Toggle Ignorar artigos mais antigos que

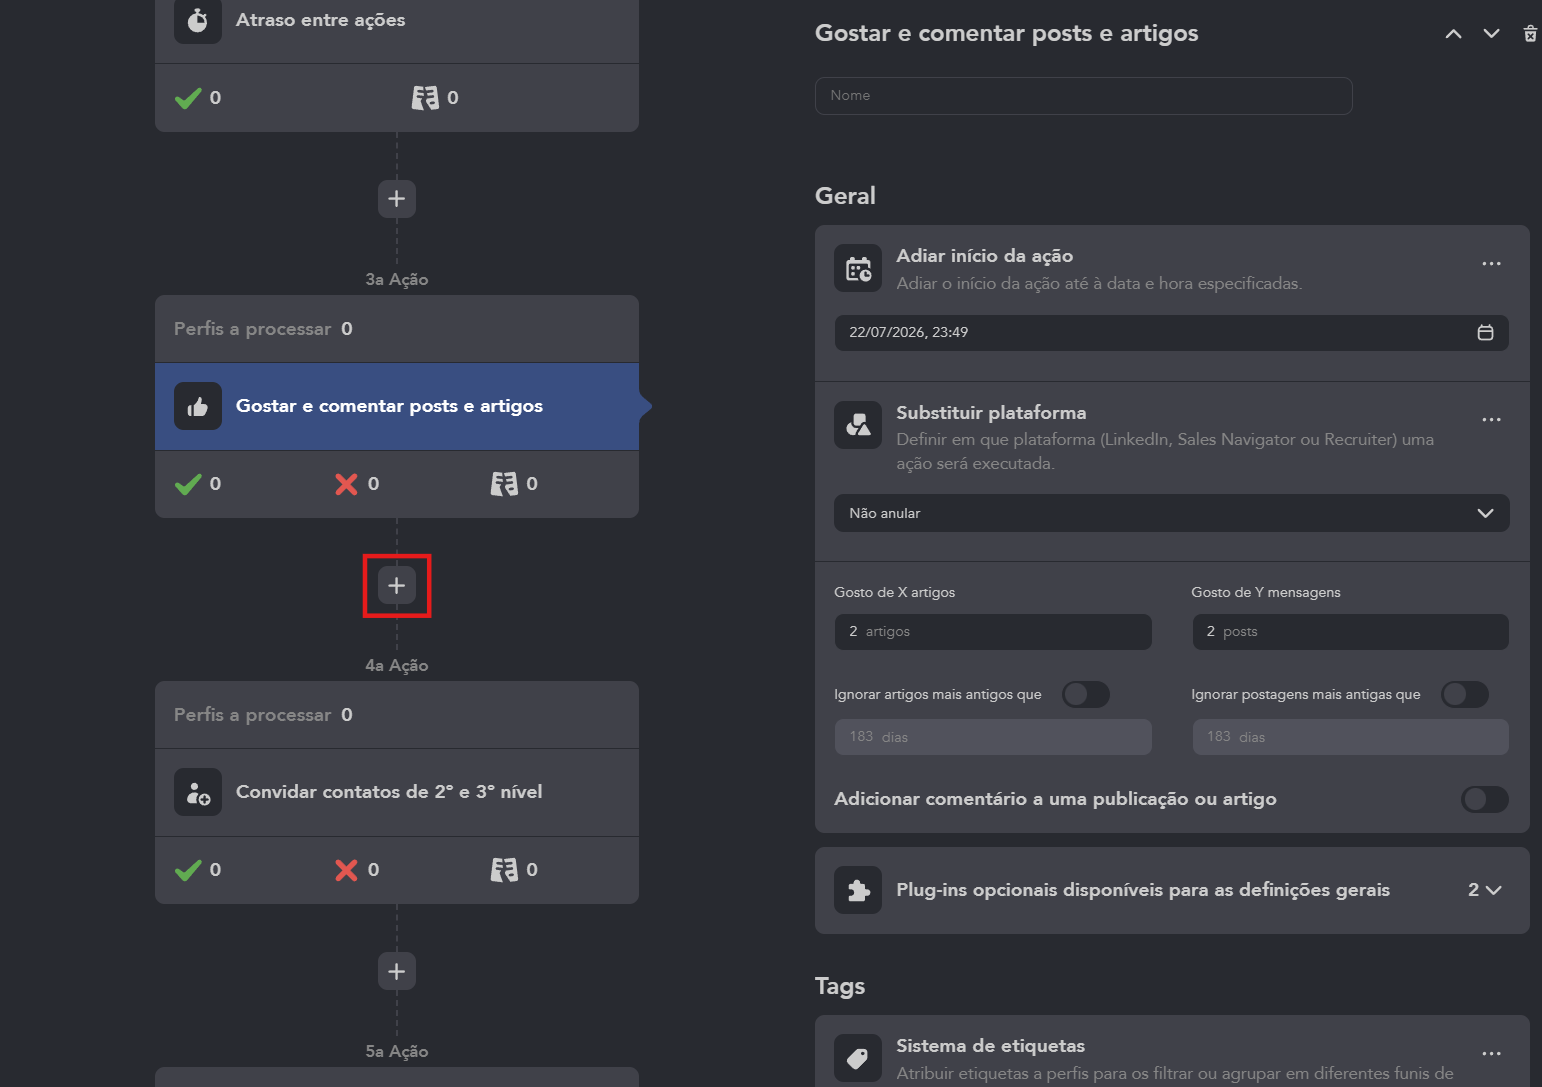tap(1086, 694)
